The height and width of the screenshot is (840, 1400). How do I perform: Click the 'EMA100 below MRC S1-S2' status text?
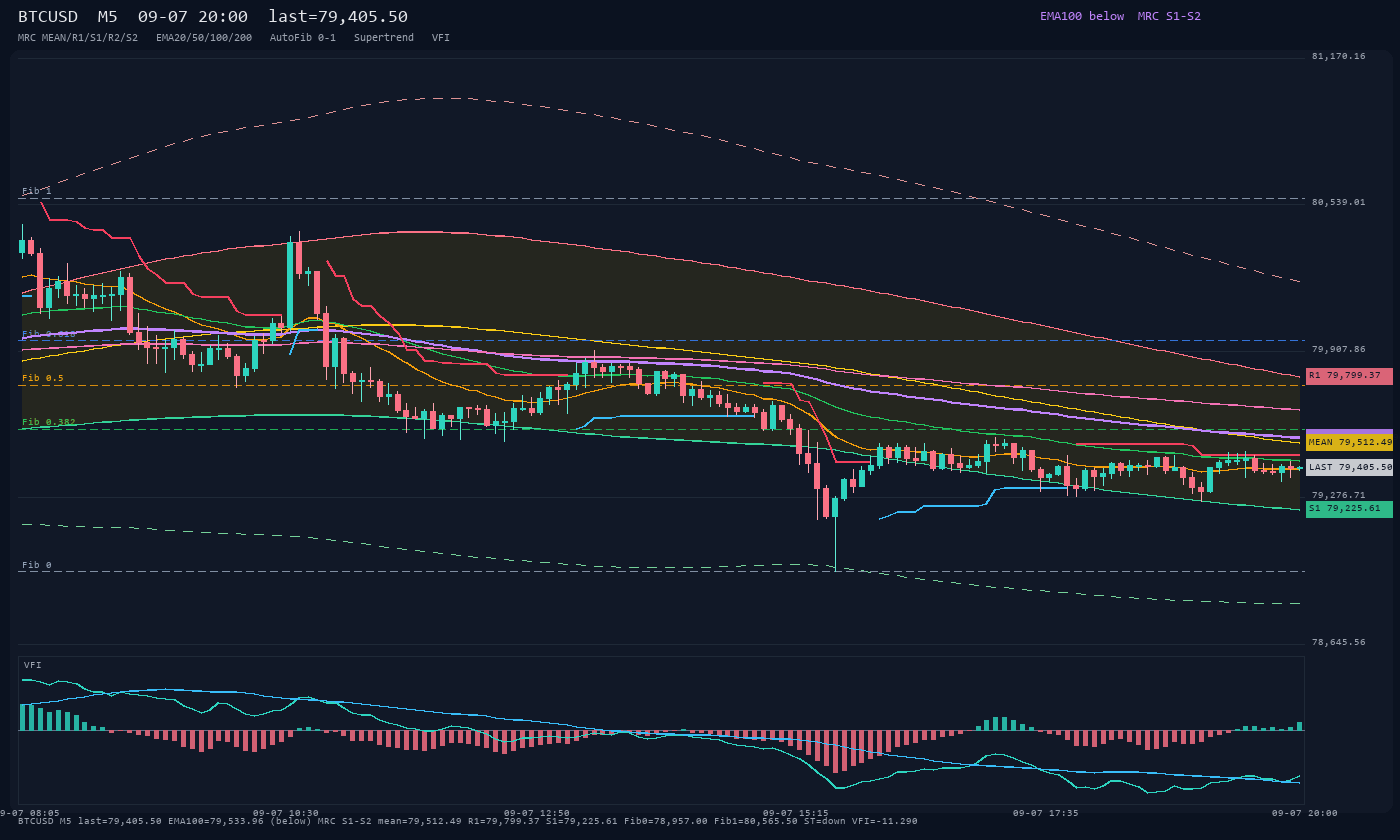pos(1120,16)
